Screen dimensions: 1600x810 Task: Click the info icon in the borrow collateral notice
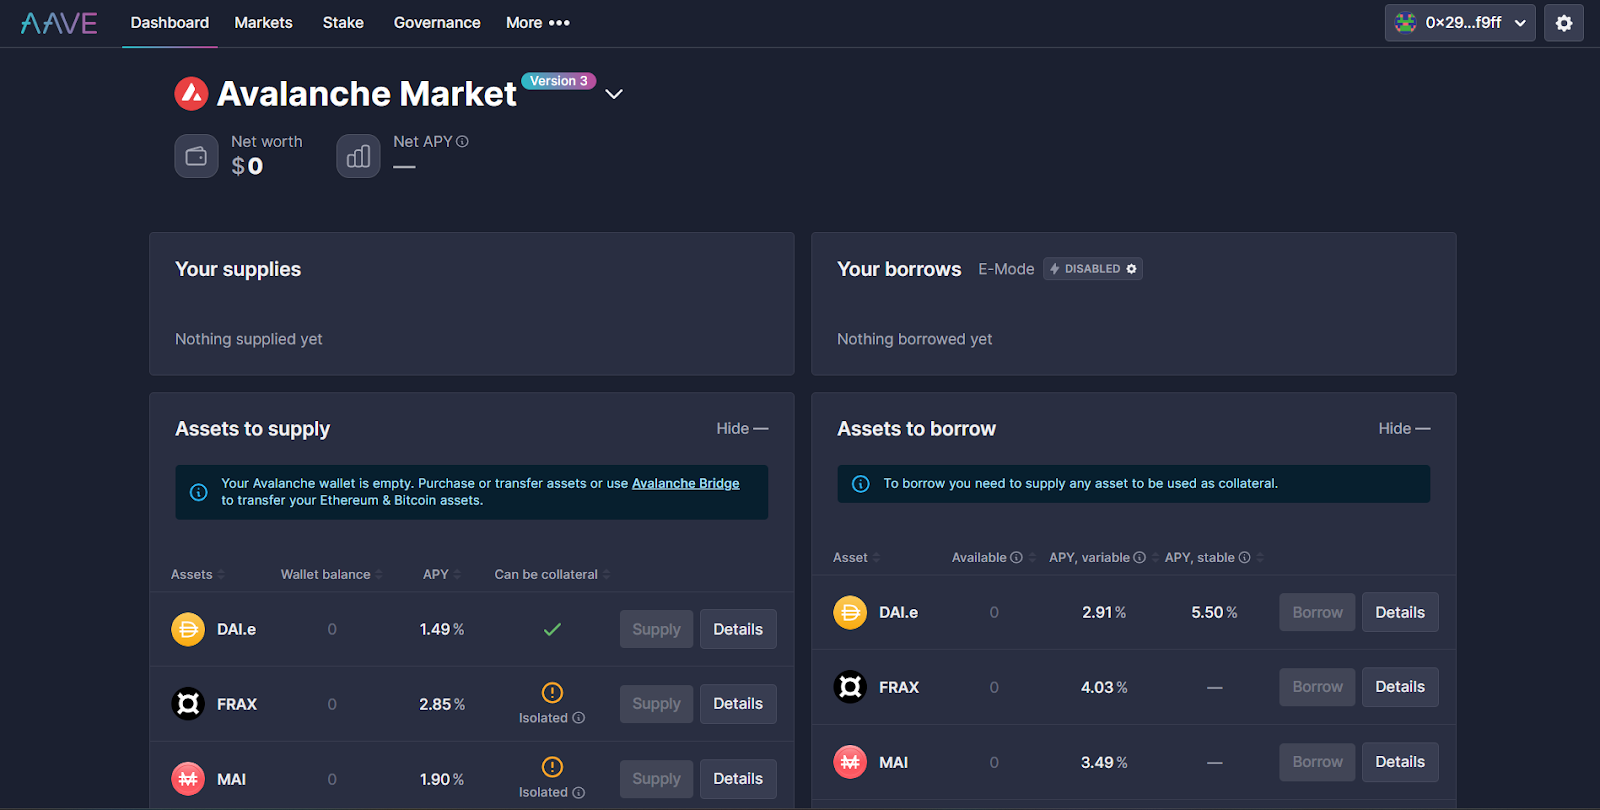[860, 484]
